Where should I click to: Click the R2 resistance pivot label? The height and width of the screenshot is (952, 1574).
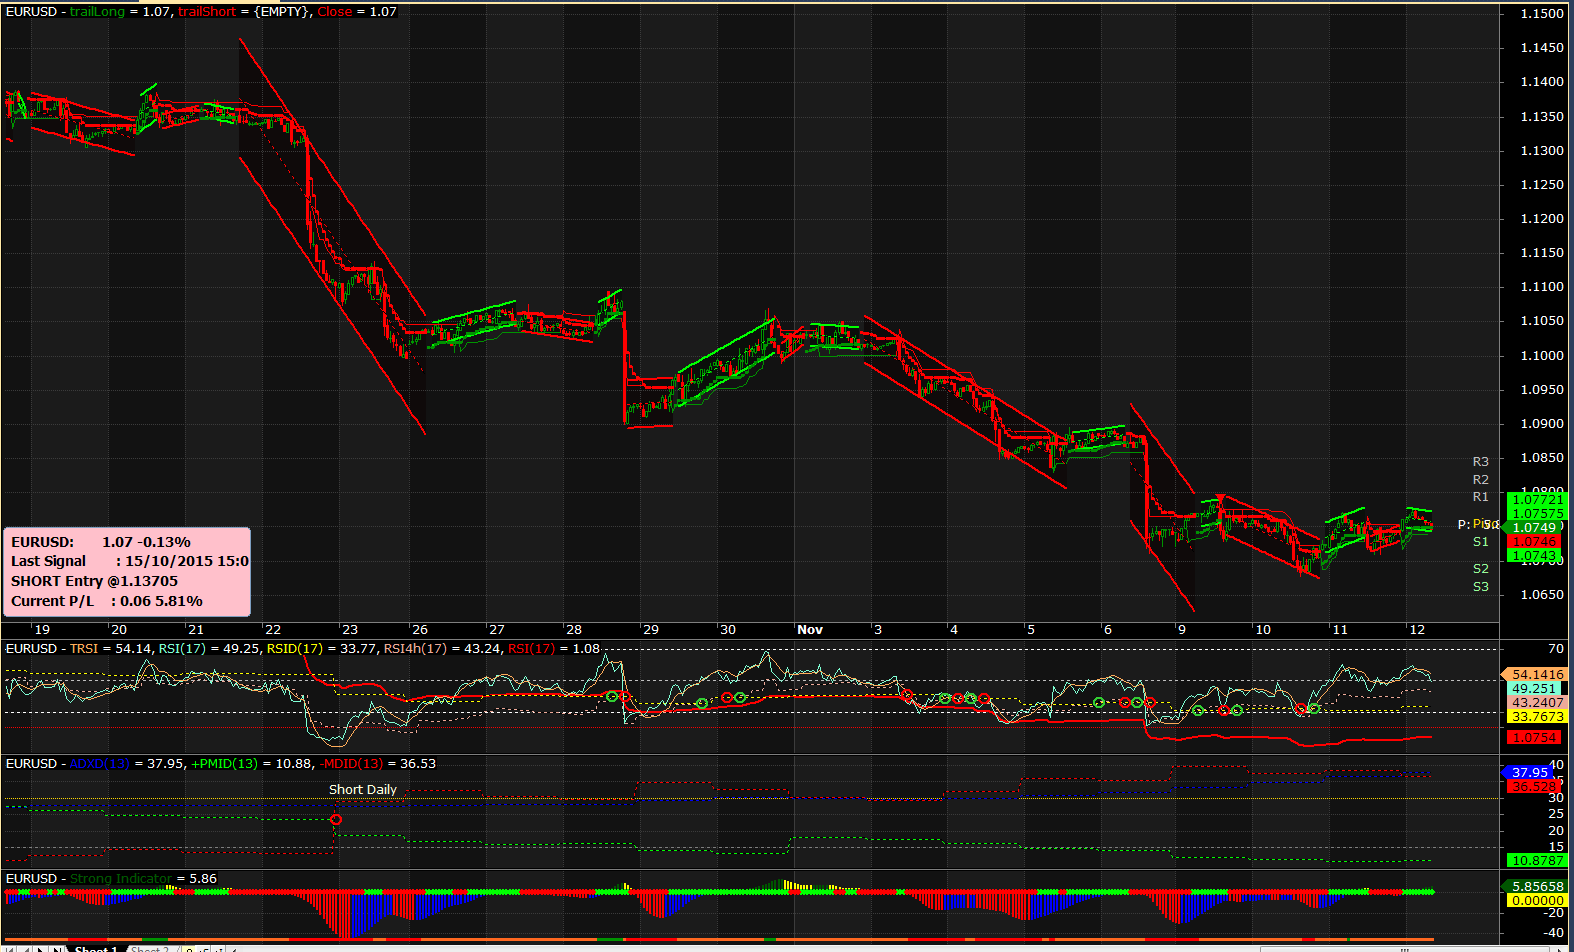(1480, 479)
